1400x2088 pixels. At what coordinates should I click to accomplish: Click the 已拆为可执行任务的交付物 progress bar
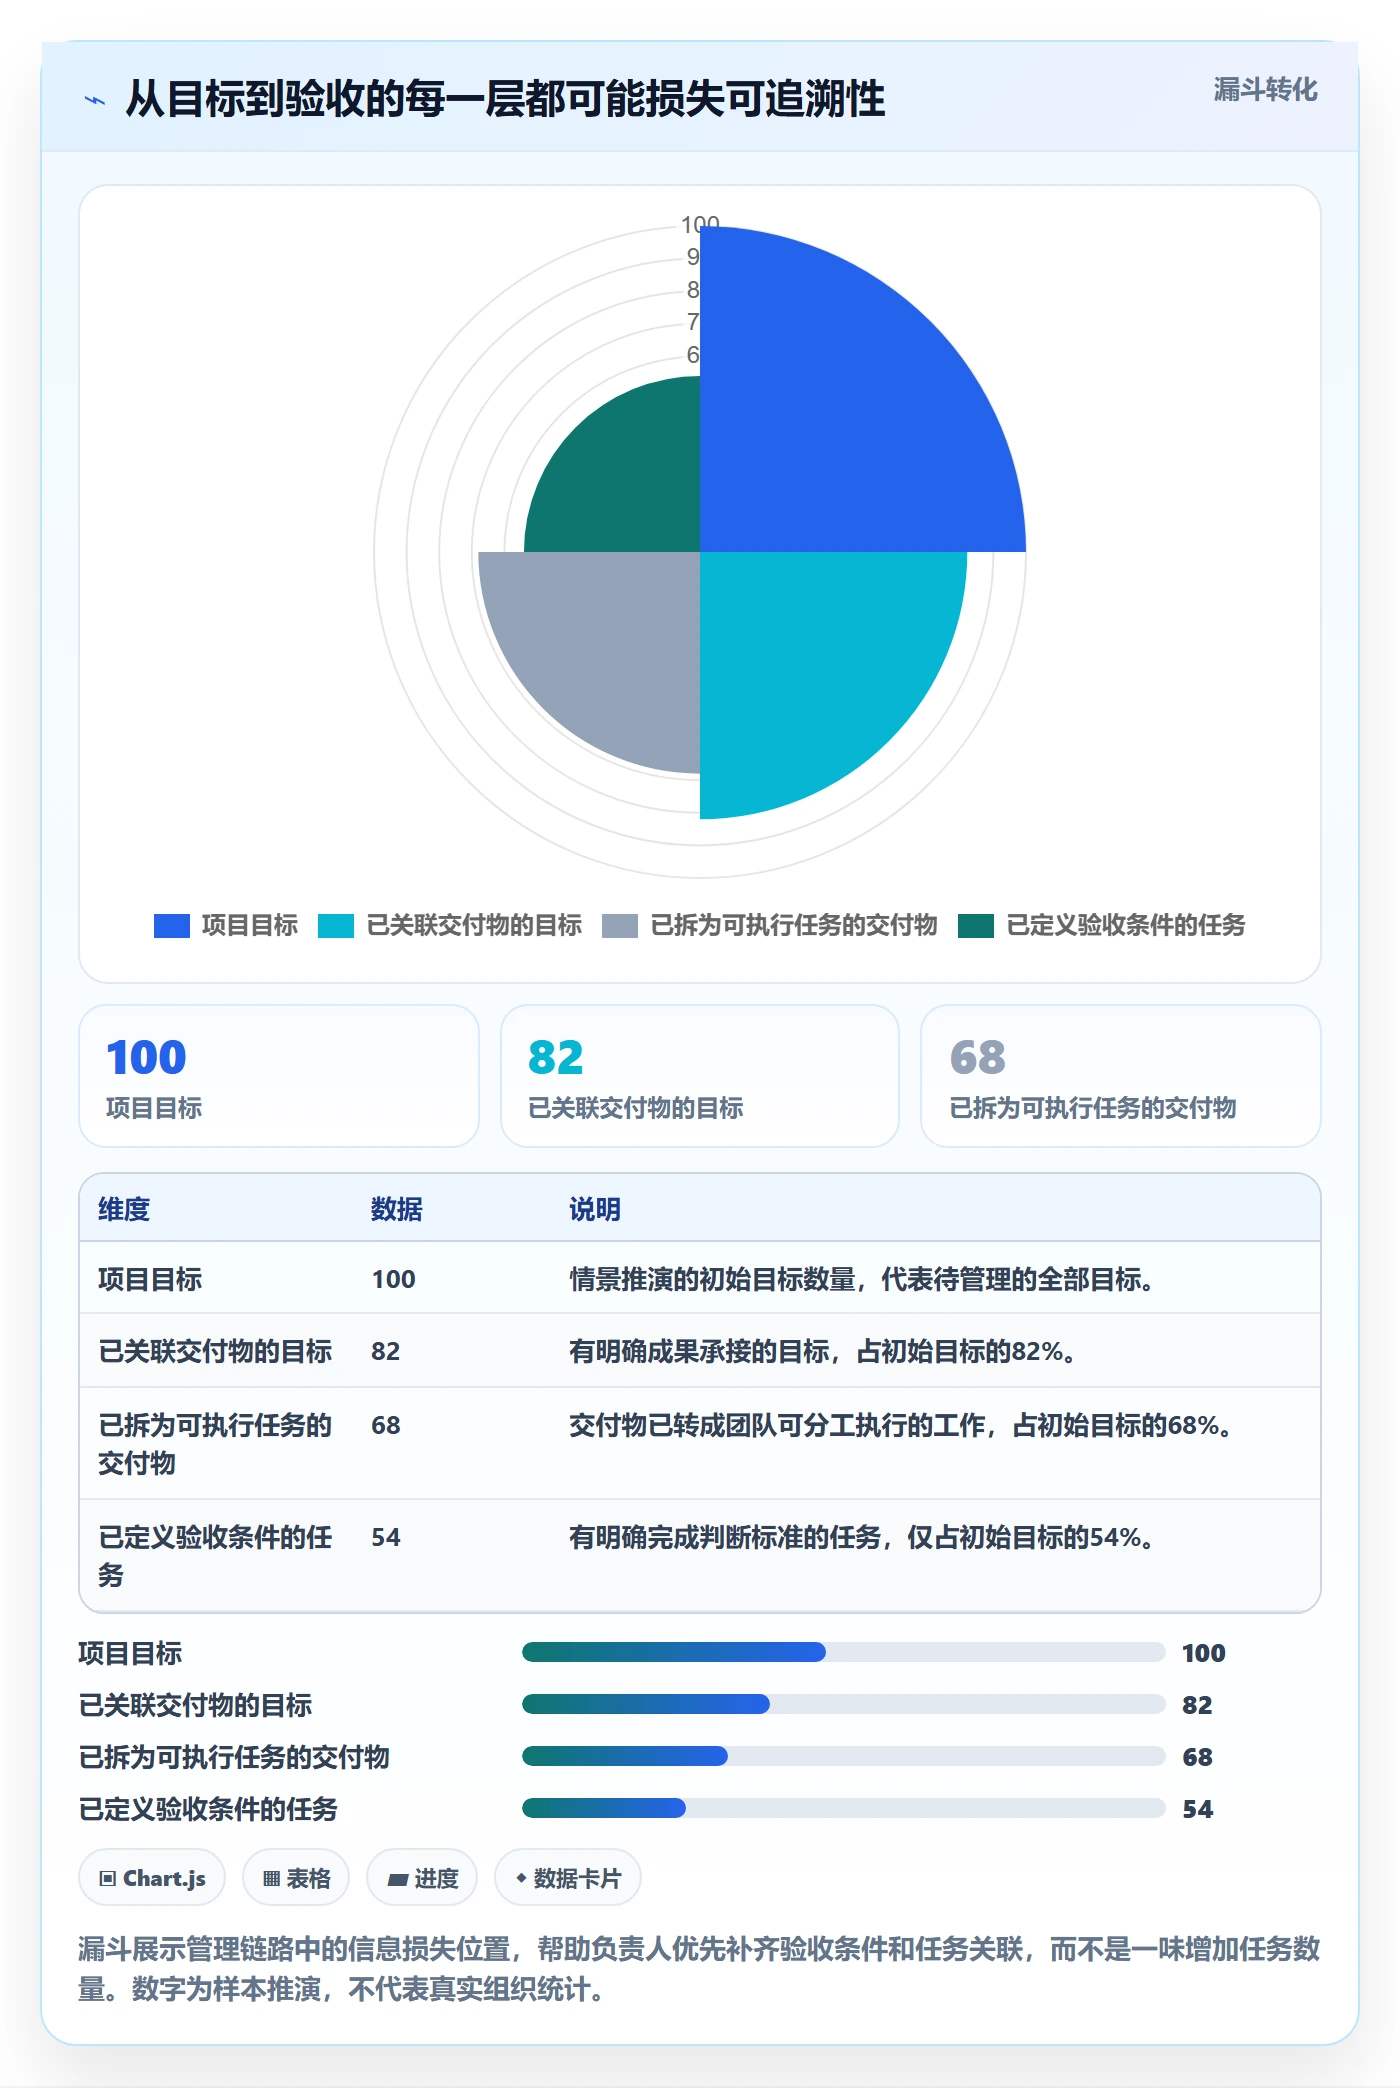click(844, 1756)
